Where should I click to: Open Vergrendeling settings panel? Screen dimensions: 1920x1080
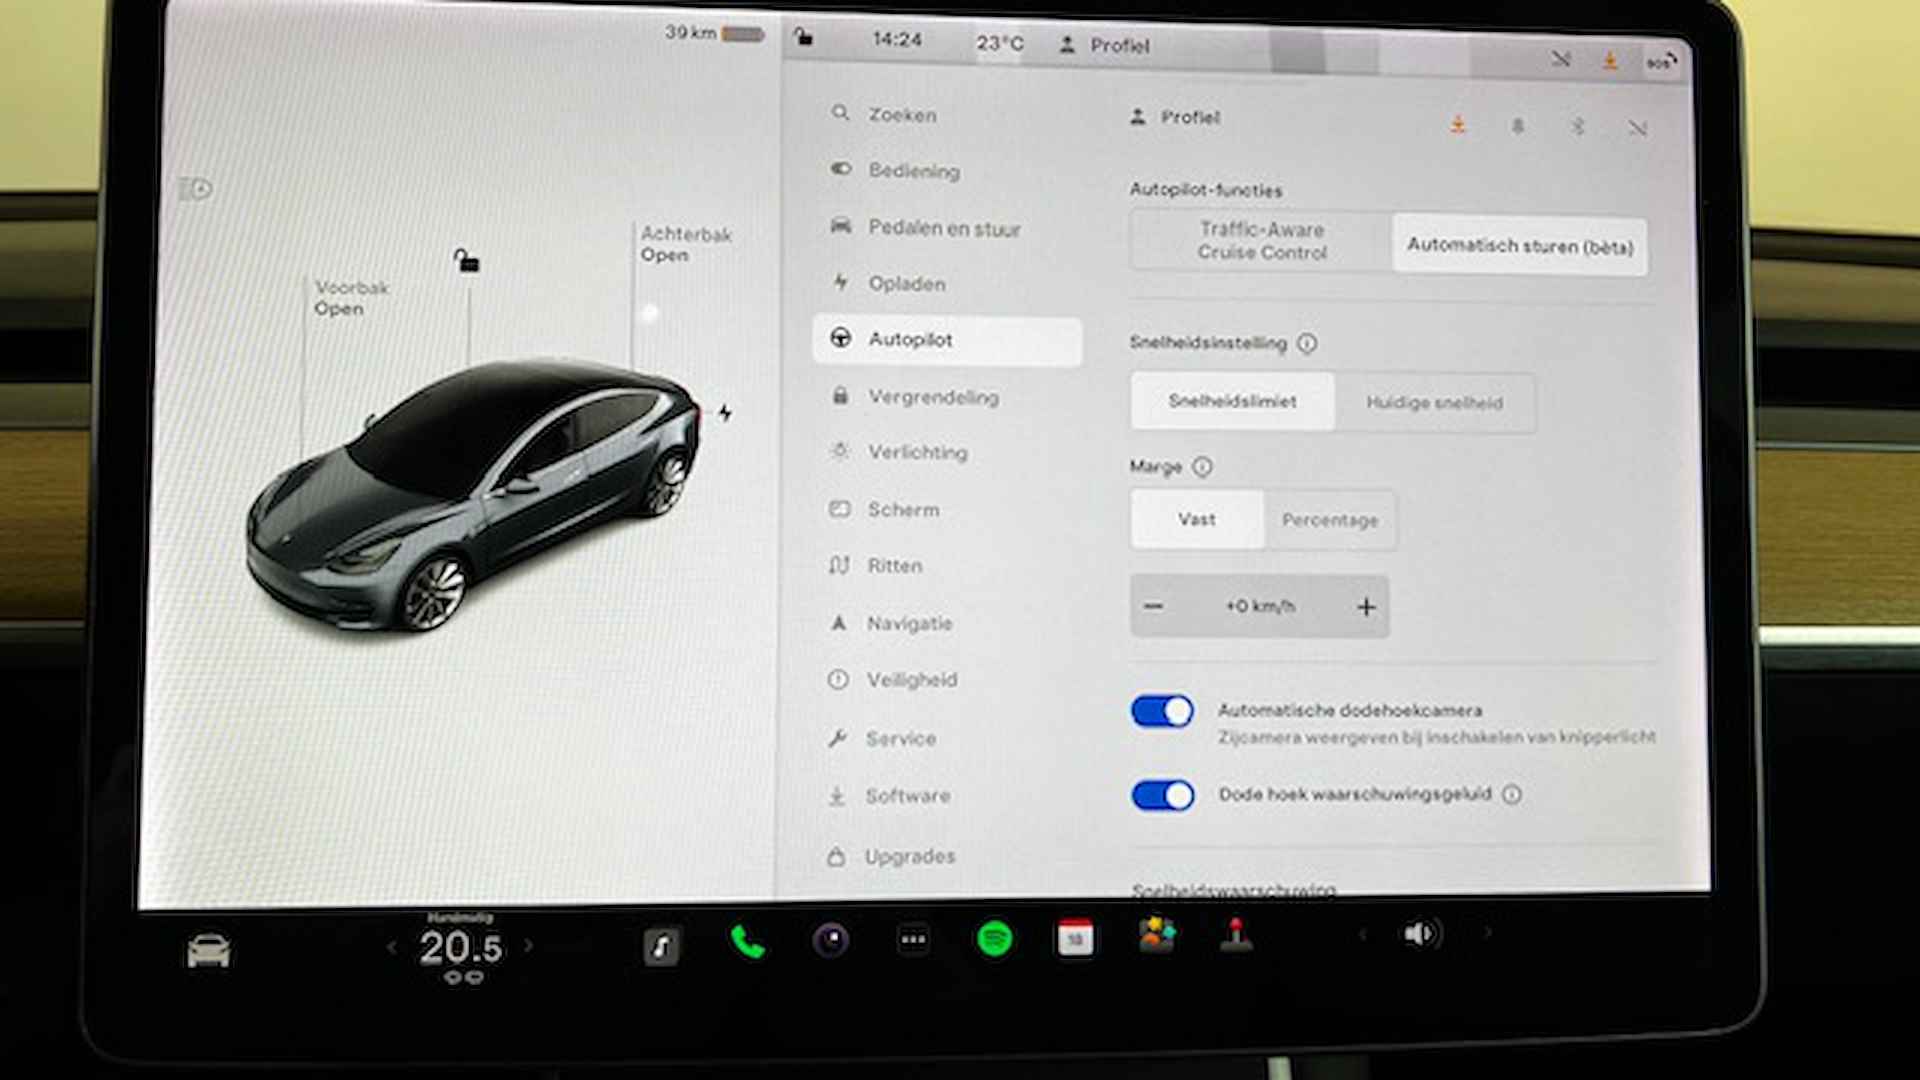click(x=932, y=396)
